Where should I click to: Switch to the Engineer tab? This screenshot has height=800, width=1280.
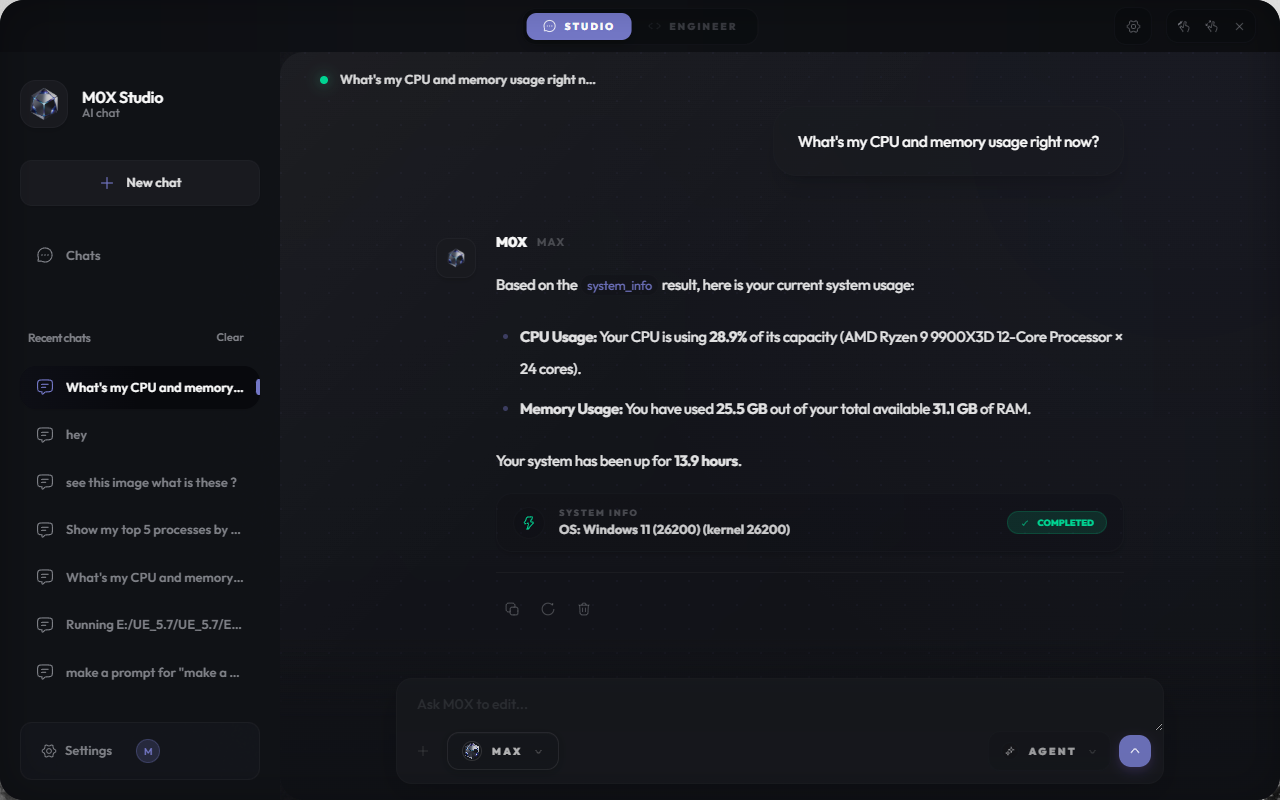692,26
